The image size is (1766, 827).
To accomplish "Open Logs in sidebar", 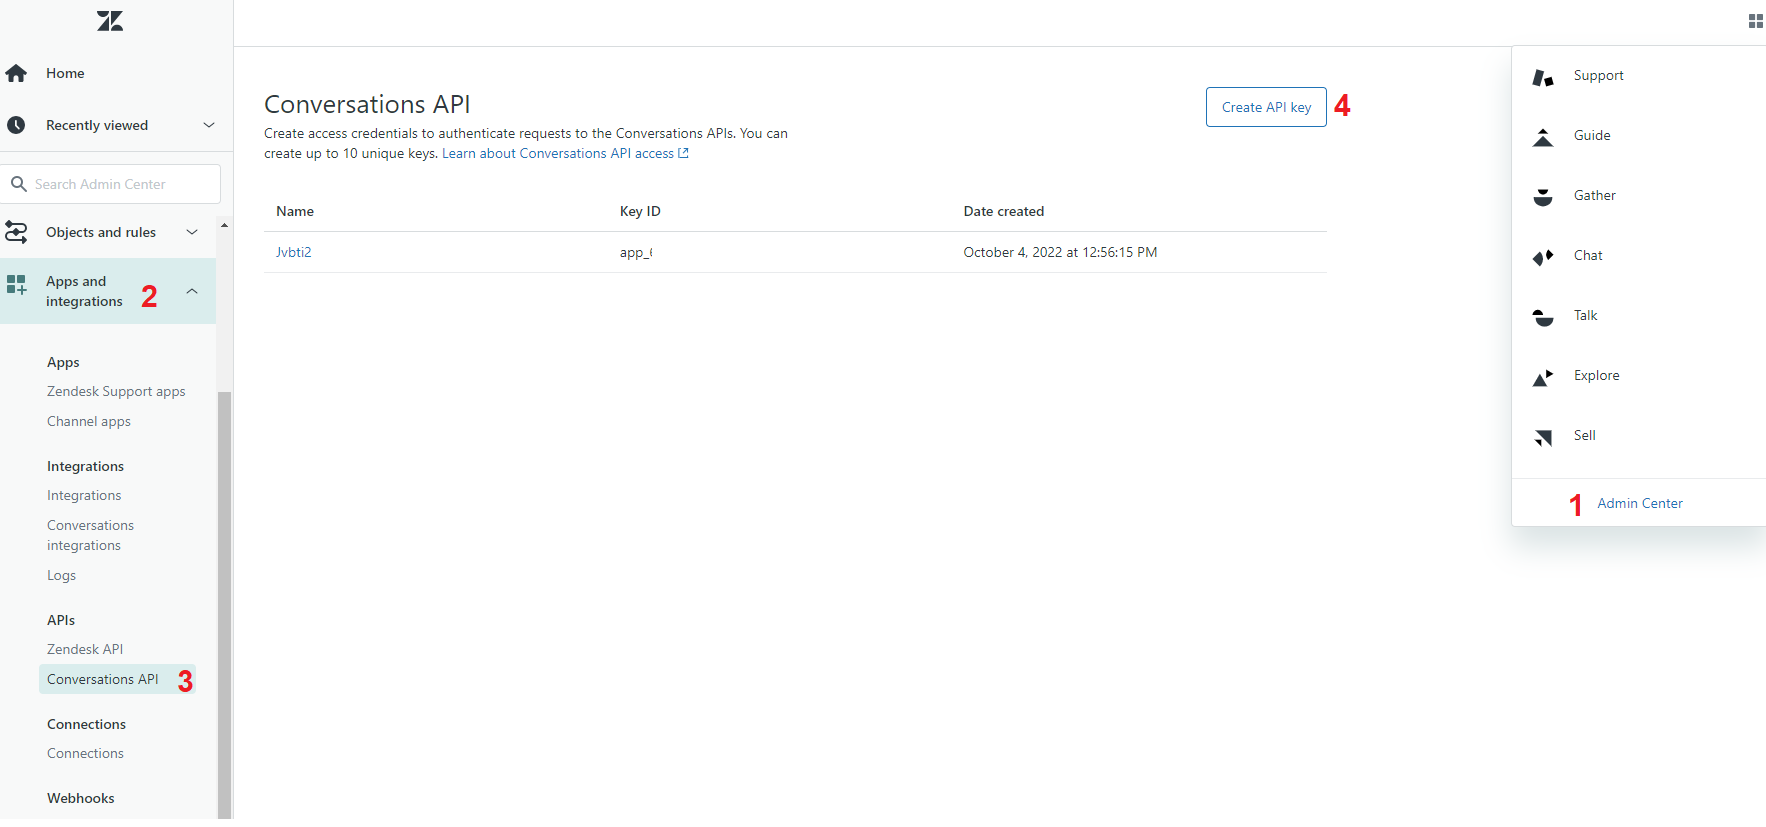I will coord(61,575).
